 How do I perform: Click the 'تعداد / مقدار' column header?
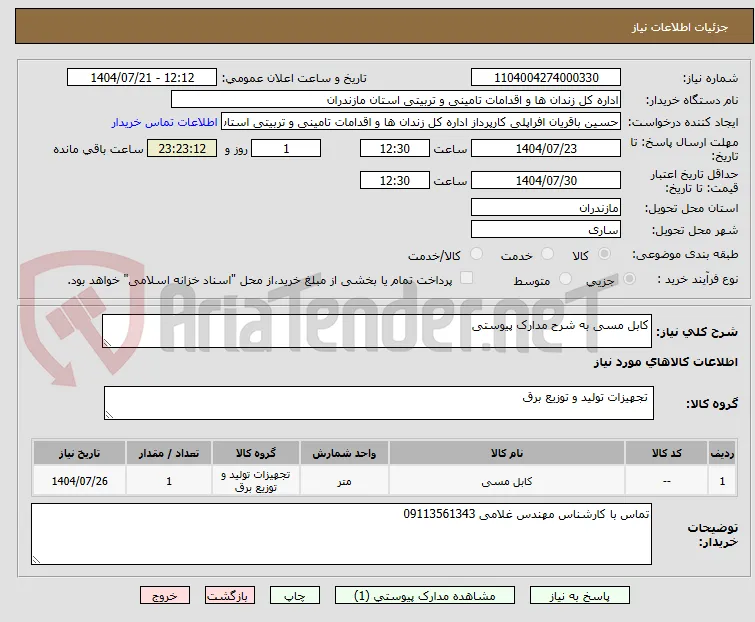[169, 453]
